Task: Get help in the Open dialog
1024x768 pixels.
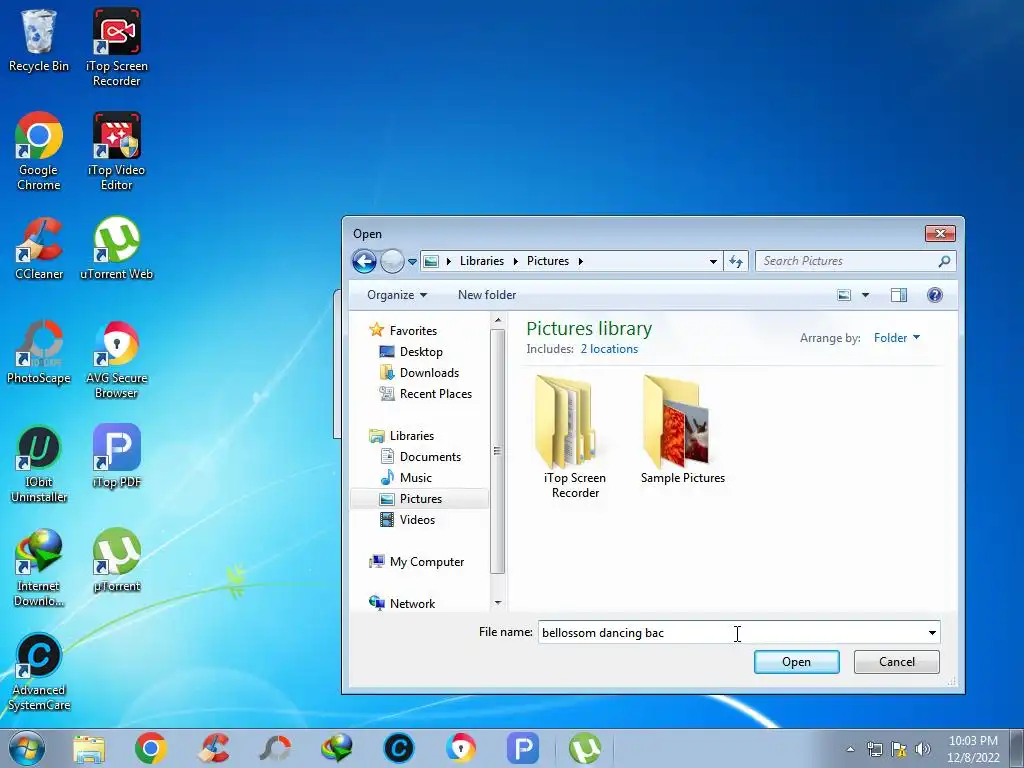Action: pos(935,295)
